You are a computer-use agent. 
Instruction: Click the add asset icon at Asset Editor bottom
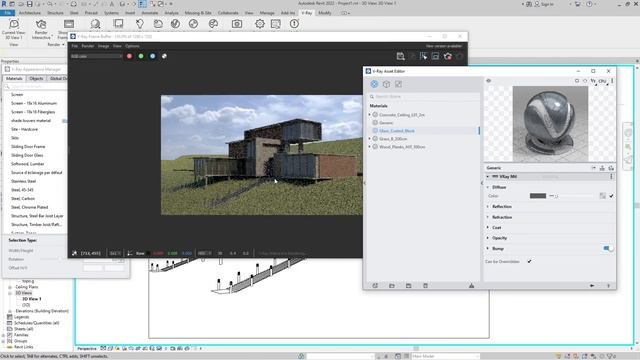375,286
